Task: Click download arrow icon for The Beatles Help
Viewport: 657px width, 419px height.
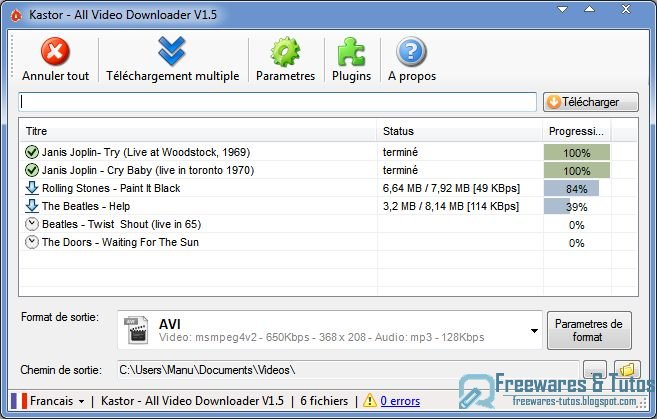Action: click(x=31, y=206)
